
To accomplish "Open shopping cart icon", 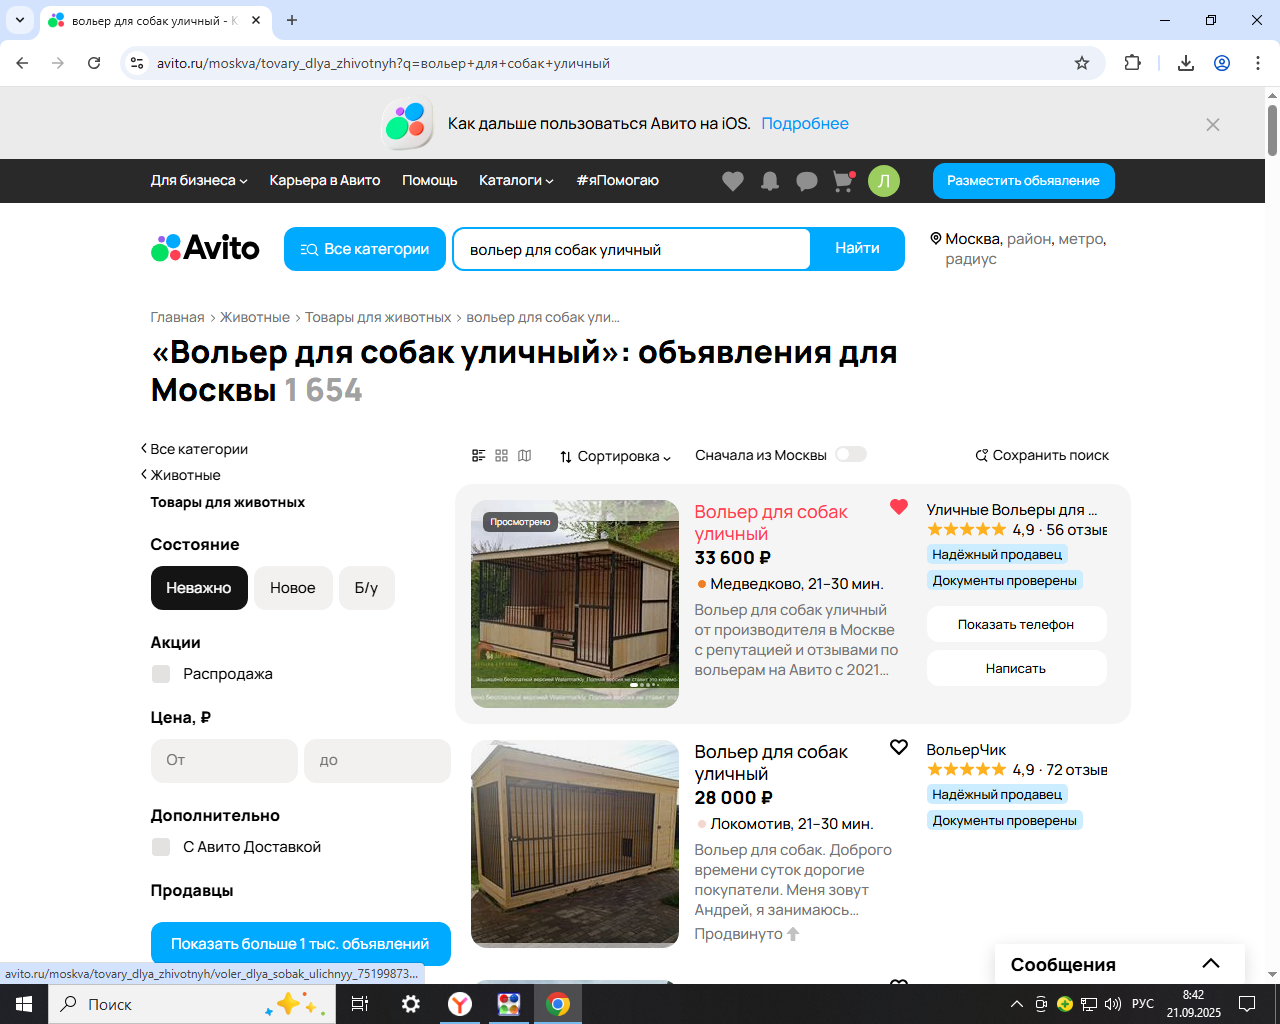I will coord(844,181).
